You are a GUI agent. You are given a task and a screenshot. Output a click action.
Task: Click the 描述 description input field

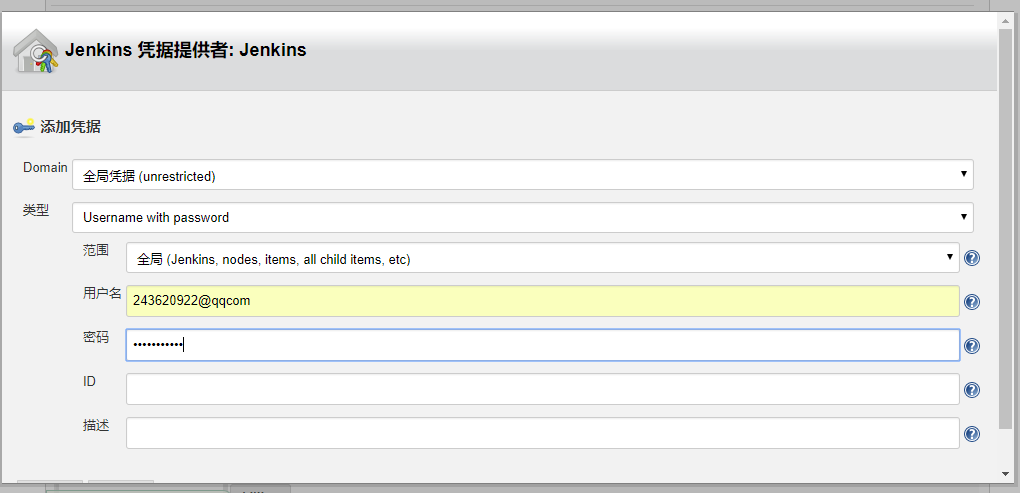coord(542,433)
